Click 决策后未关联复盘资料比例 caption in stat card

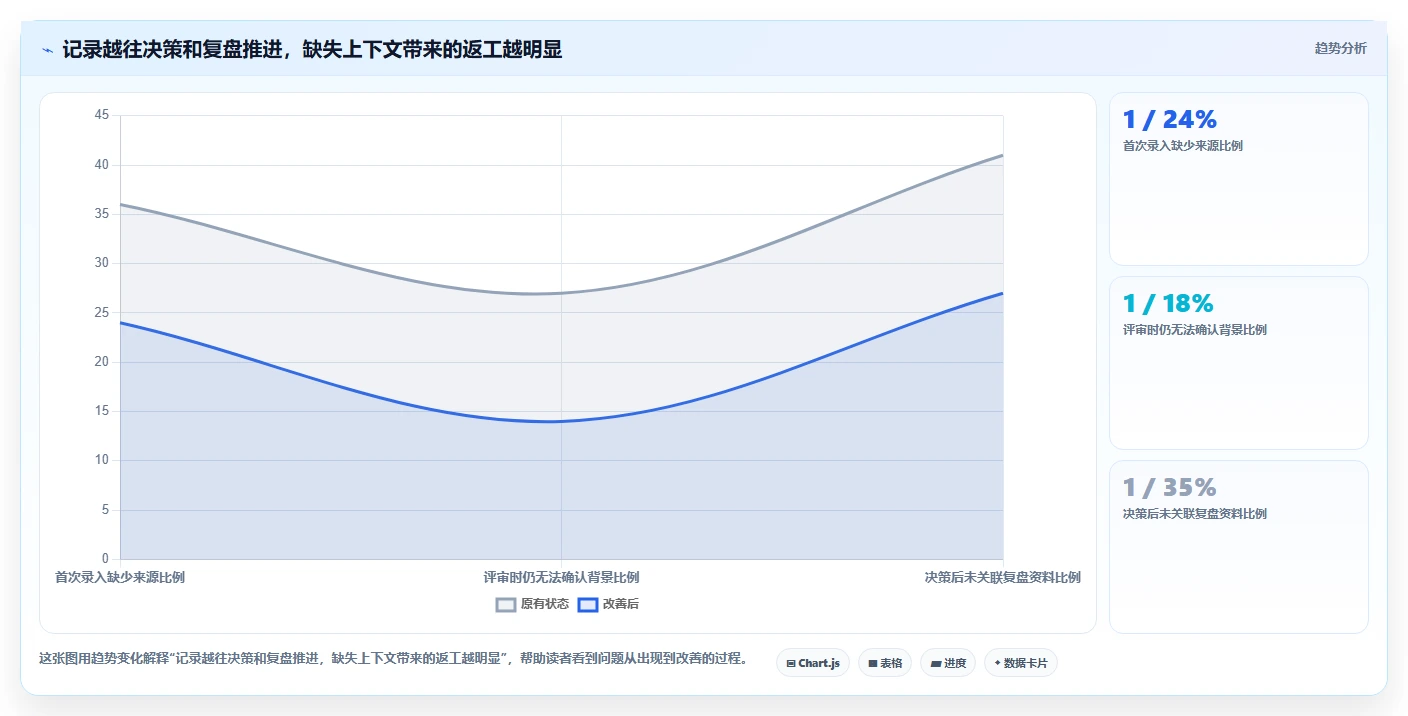[x=1195, y=514]
